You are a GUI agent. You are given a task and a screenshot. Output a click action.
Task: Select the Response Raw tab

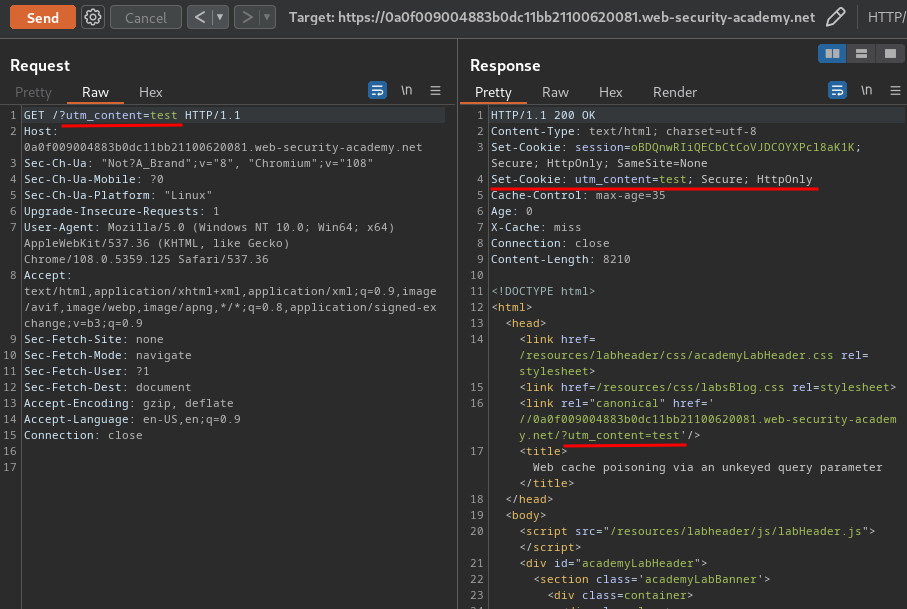pos(555,92)
